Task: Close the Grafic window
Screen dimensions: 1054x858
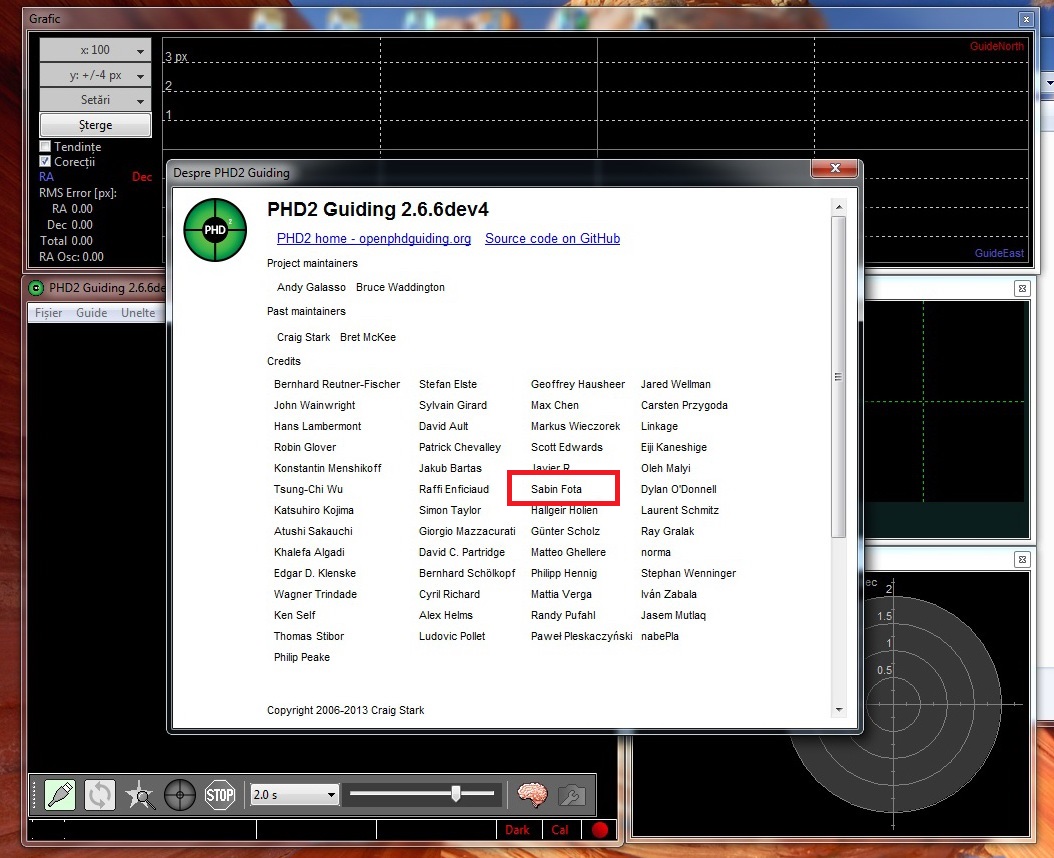Action: pos(1026,20)
